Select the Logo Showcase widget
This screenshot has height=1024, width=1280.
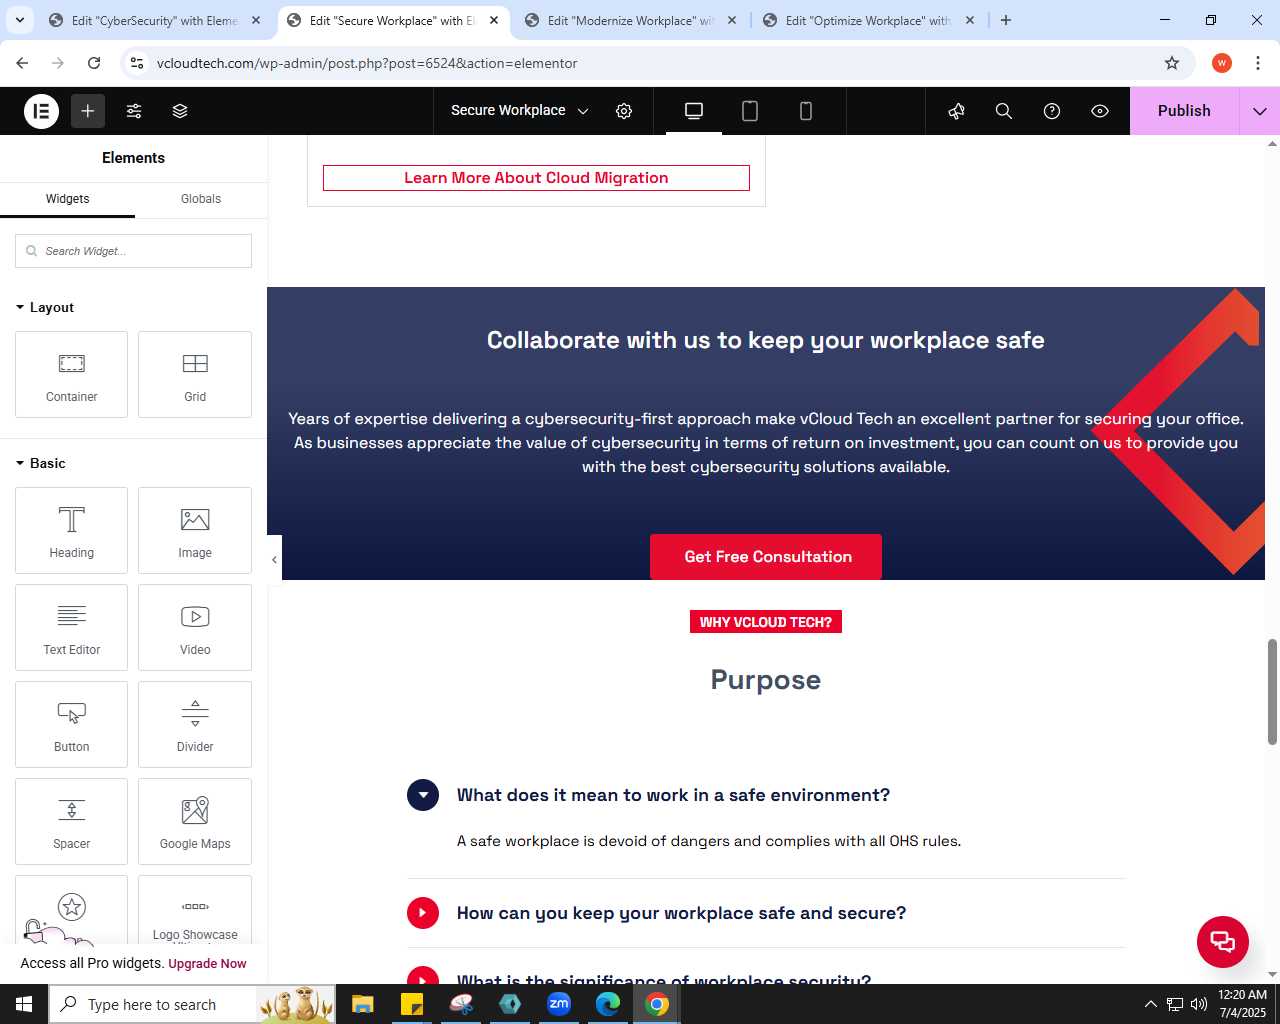[195, 910]
